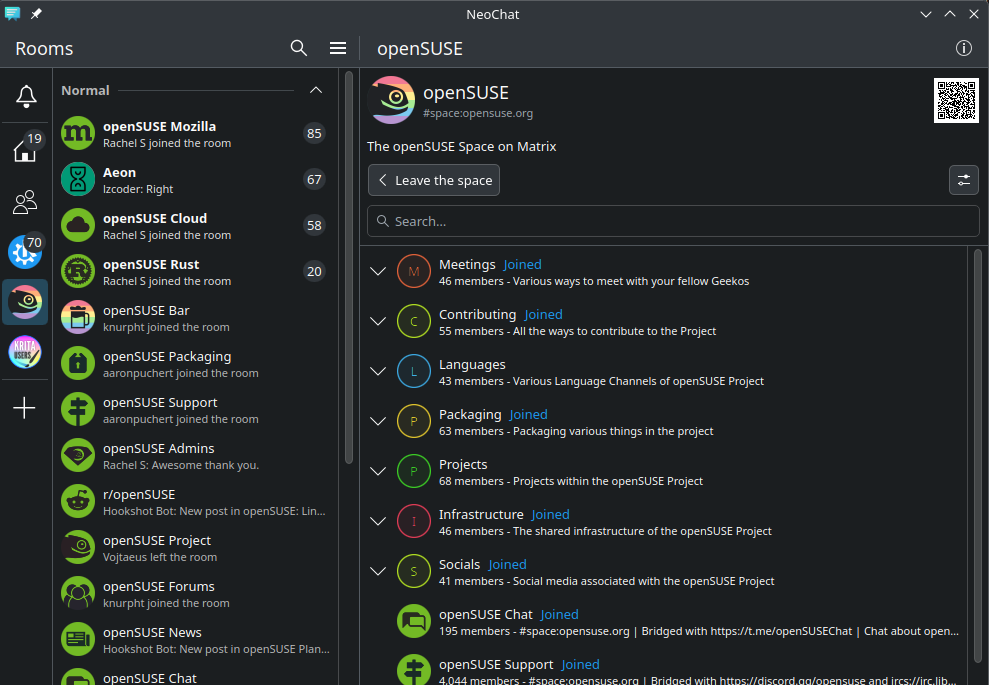Collapse the Normal rooms section

click(x=316, y=90)
